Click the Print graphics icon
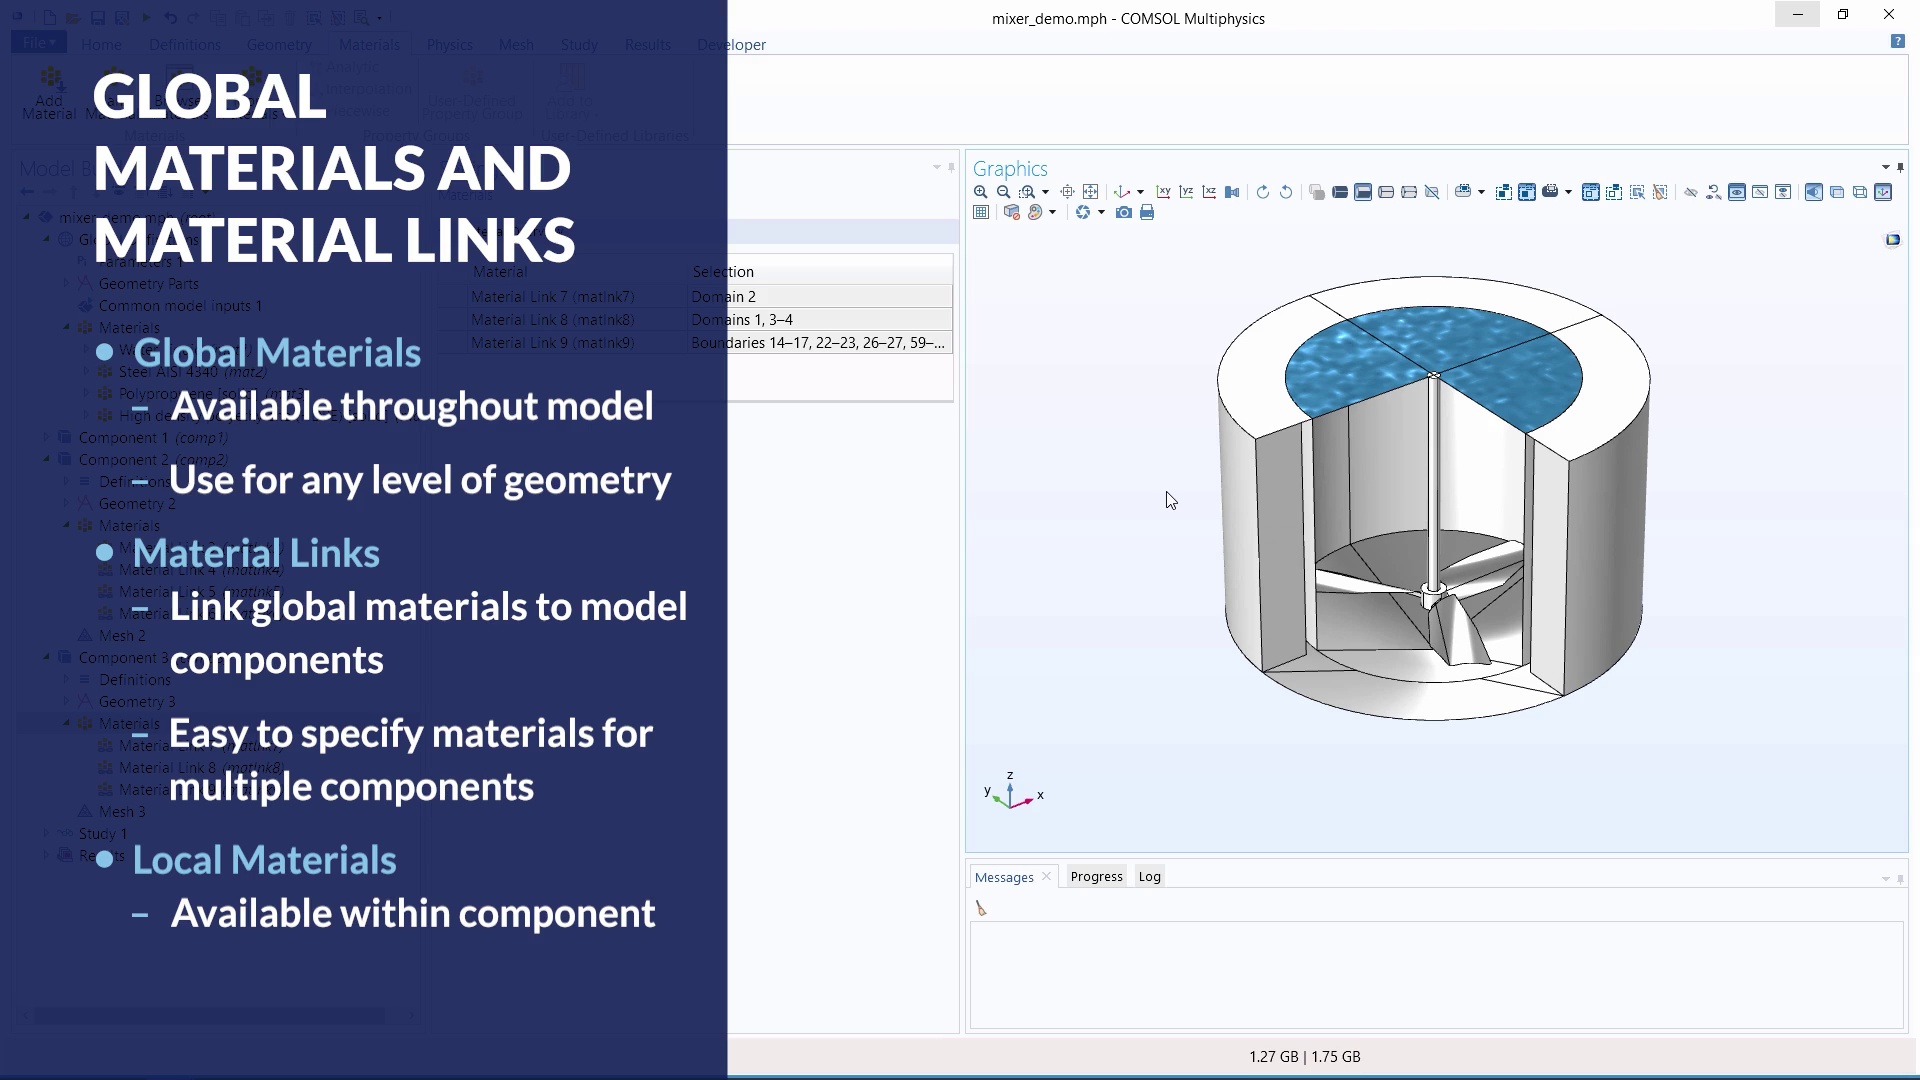Screen dimensions: 1920x1080 (1147, 213)
